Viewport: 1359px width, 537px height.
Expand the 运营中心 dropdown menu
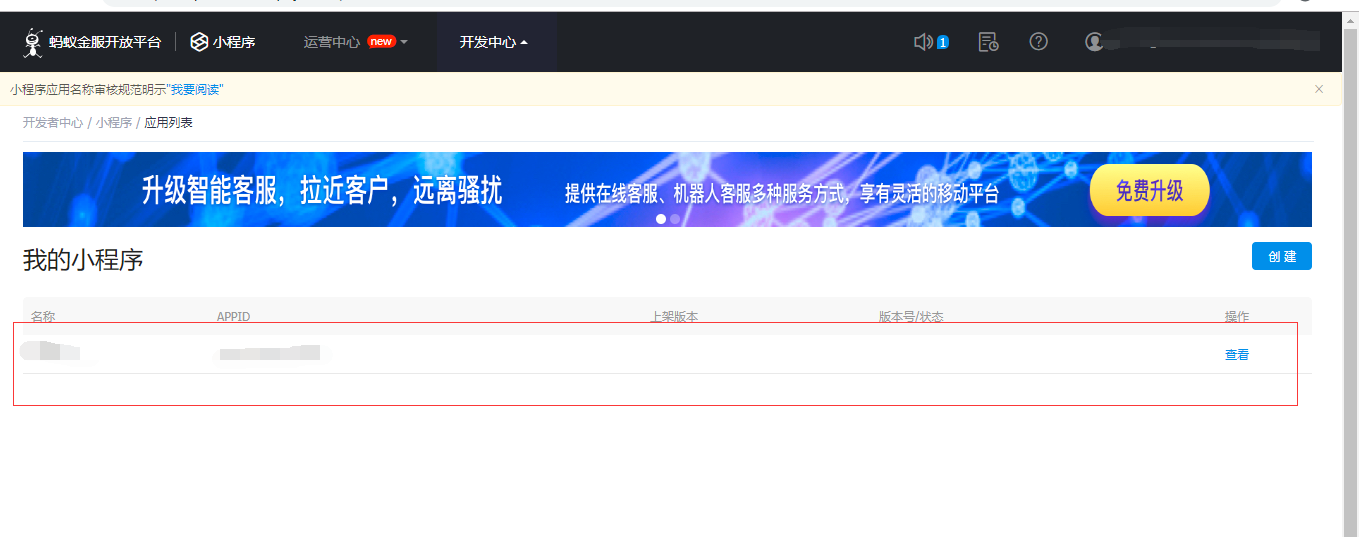[x=332, y=42]
